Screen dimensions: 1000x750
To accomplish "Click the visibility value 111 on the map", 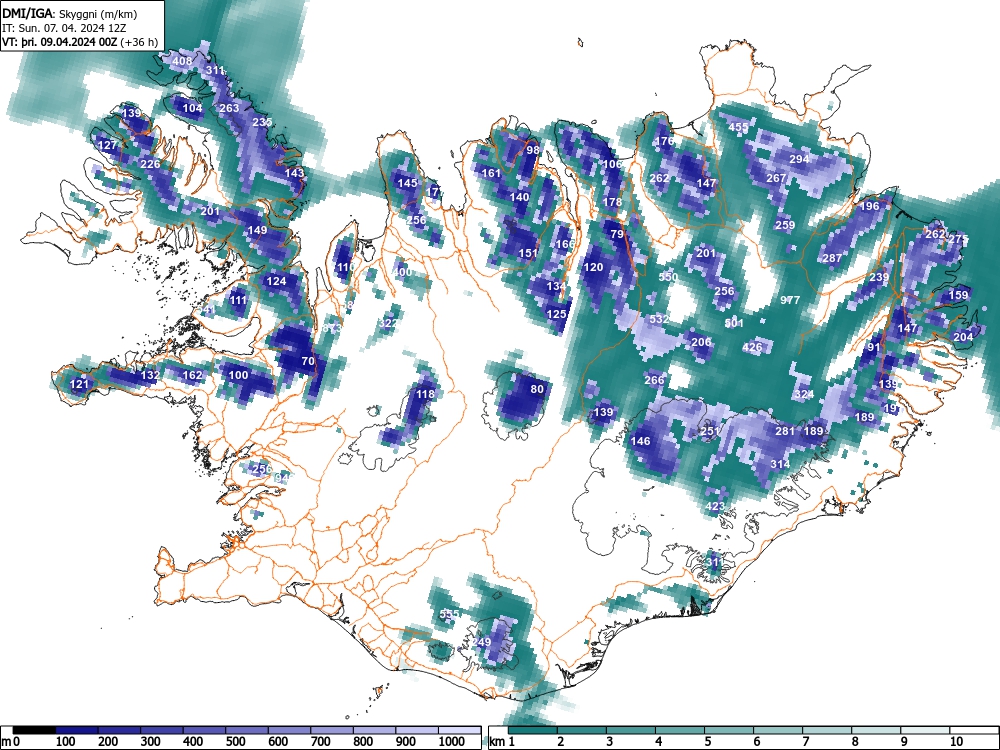I will (x=238, y=300).
